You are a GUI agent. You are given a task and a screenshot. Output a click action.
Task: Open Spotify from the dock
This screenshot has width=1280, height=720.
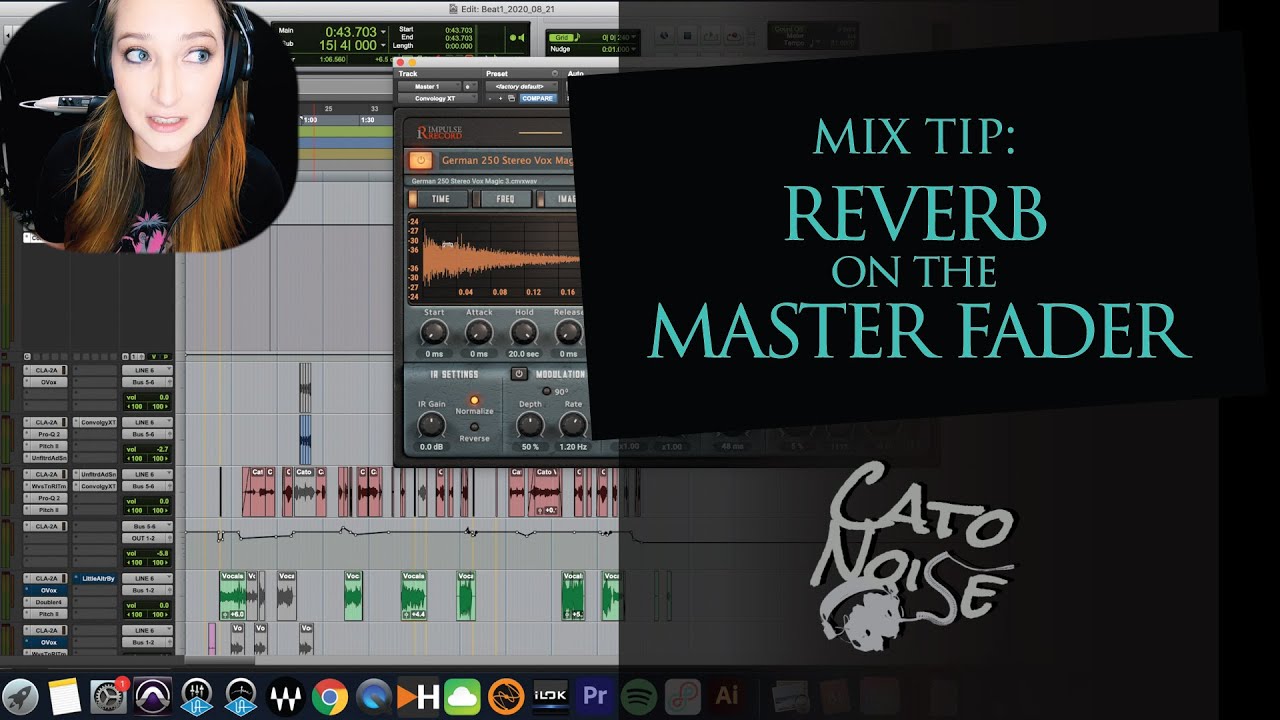638,696
